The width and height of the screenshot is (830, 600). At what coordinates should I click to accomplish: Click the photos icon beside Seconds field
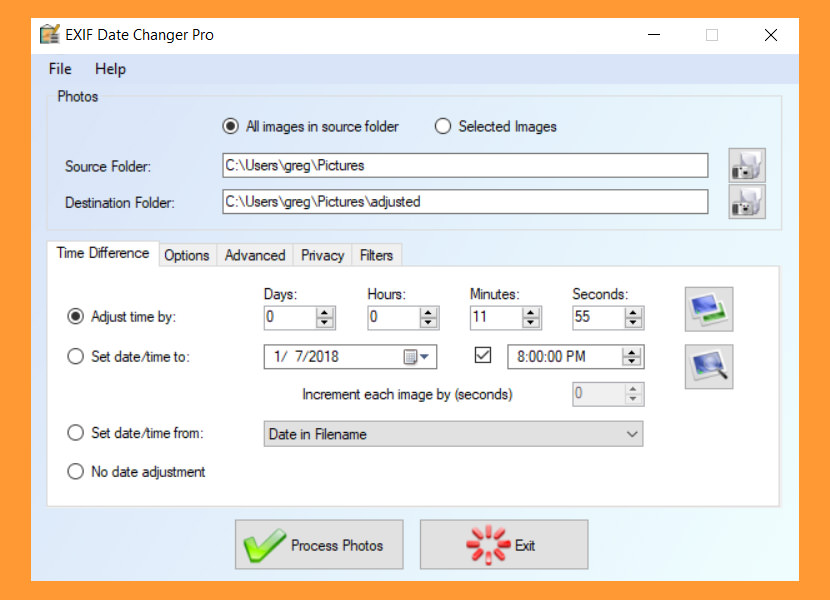pos(708,309)
